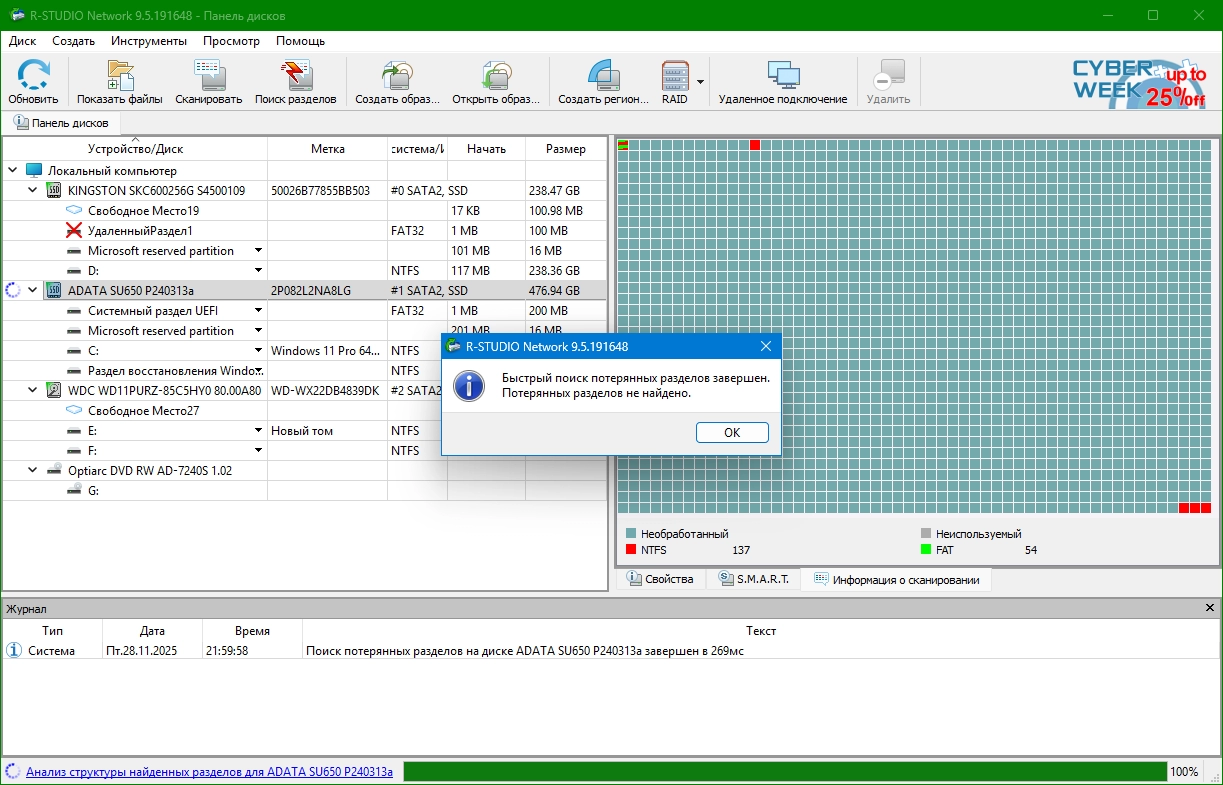
Task: Click the Анализ структуры найденных разделов link
Action: point(209,772)
